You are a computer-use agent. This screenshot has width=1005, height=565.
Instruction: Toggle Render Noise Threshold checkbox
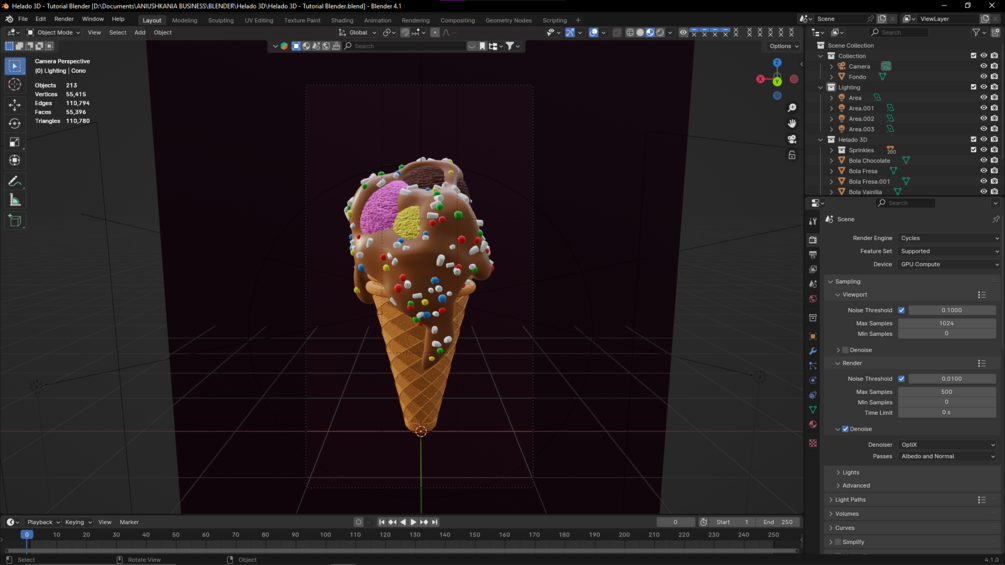tap(901, 379)
